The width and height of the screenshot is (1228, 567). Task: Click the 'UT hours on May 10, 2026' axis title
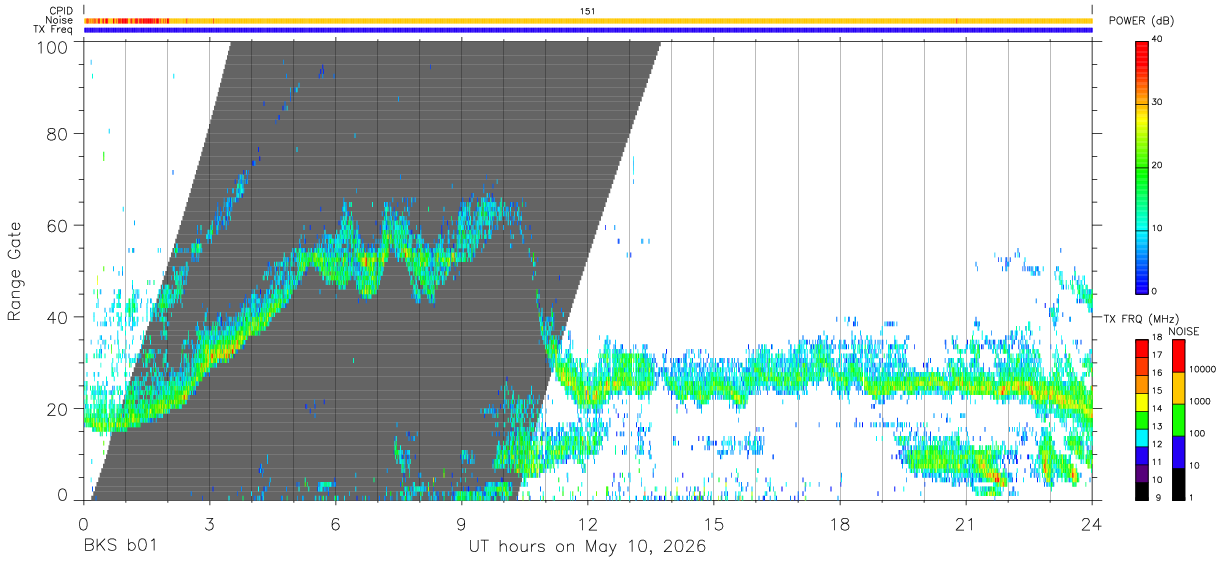point(588,547)
